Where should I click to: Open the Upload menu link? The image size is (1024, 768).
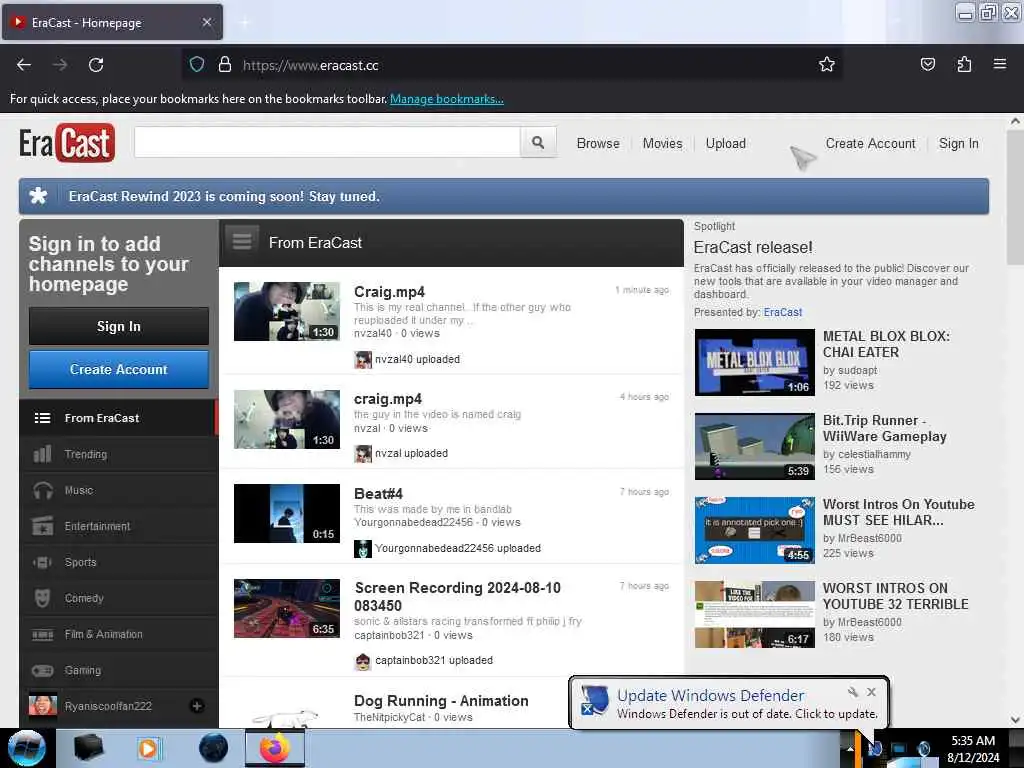tap(726, 143)
